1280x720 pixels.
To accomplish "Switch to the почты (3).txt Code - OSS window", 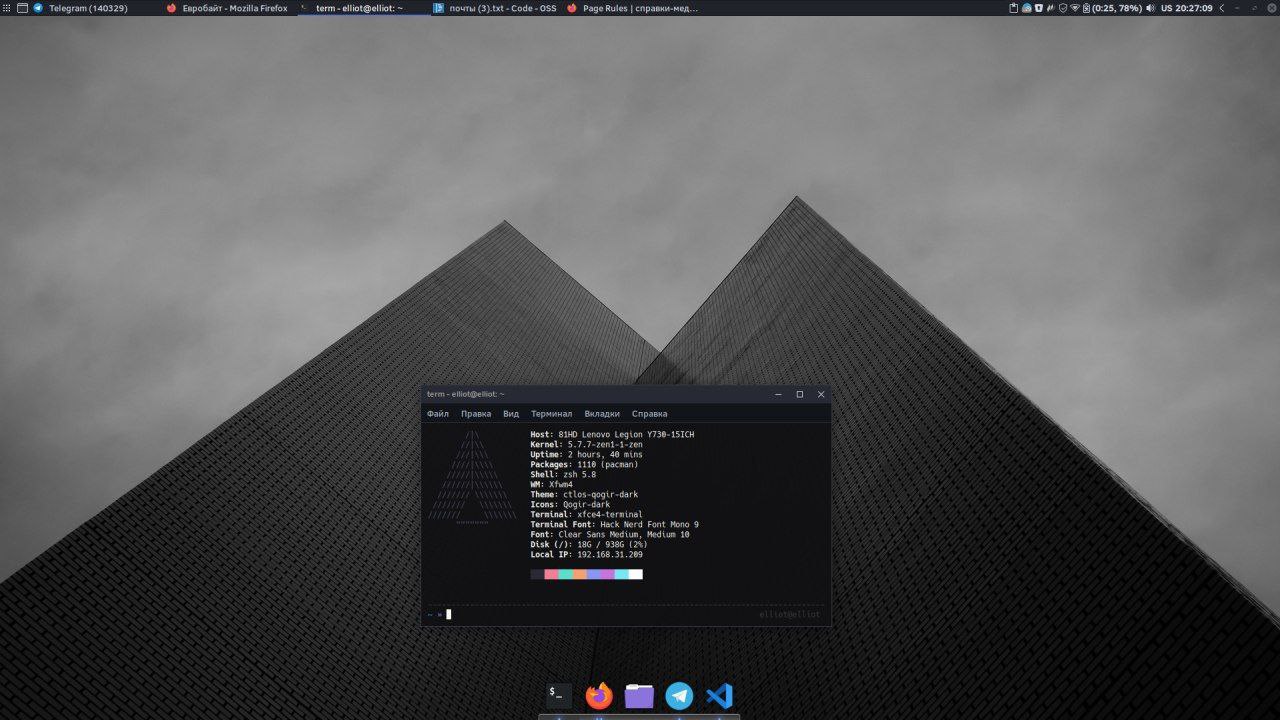I will tap(490, 8).
